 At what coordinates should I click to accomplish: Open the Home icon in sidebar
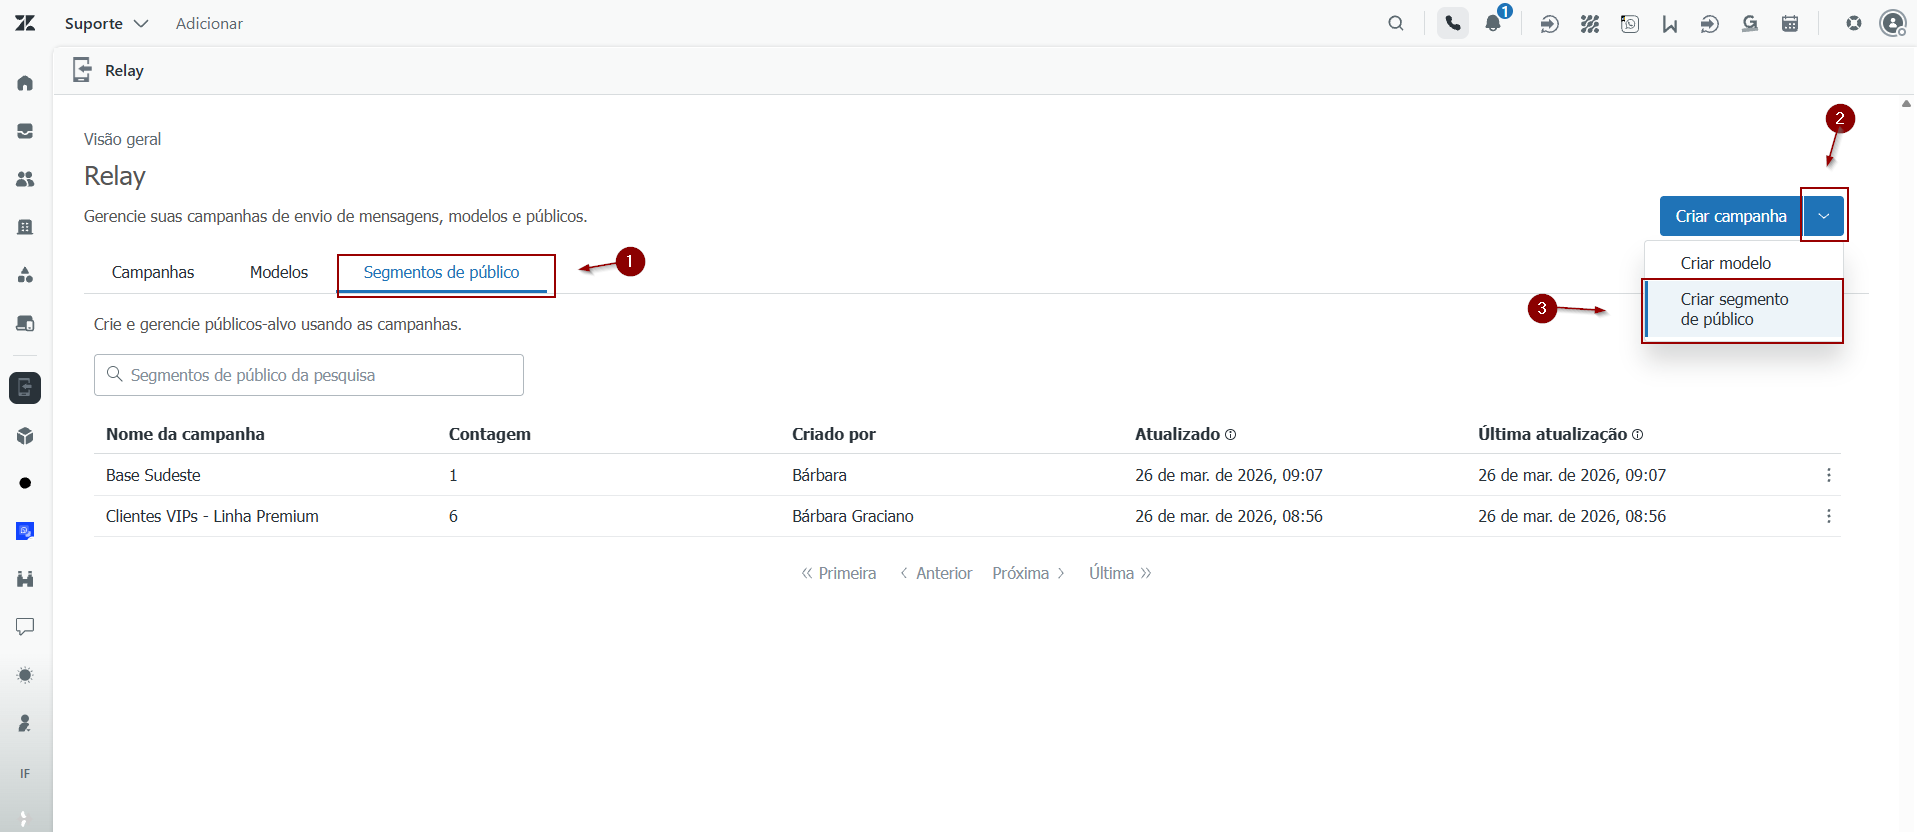coord(25,83)
